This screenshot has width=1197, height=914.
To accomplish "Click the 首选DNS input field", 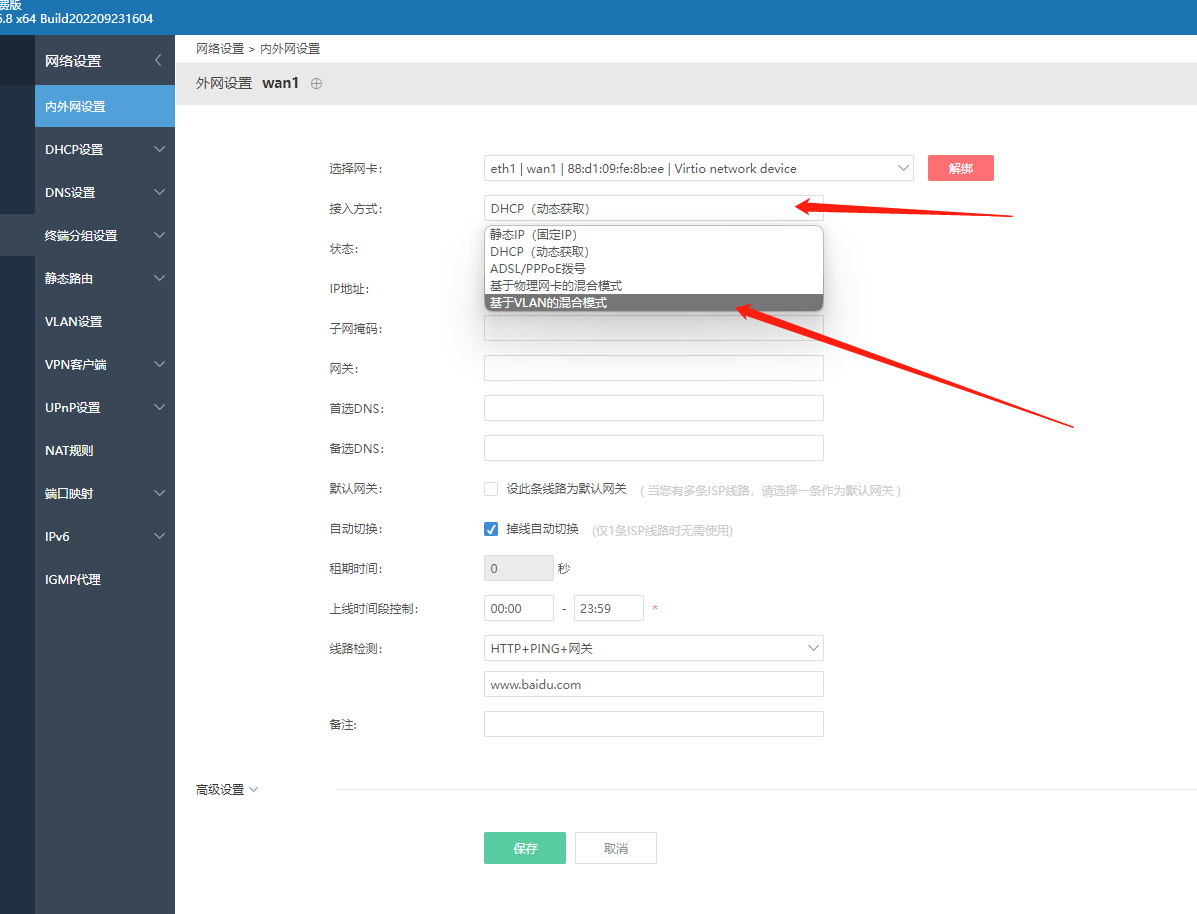I will (x=653, y=408).
